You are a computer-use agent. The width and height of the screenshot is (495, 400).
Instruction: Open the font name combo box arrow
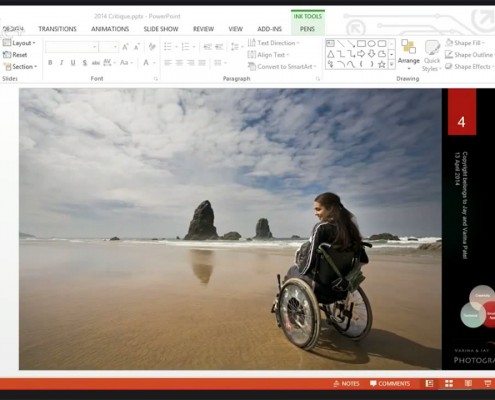pos(95,47)
